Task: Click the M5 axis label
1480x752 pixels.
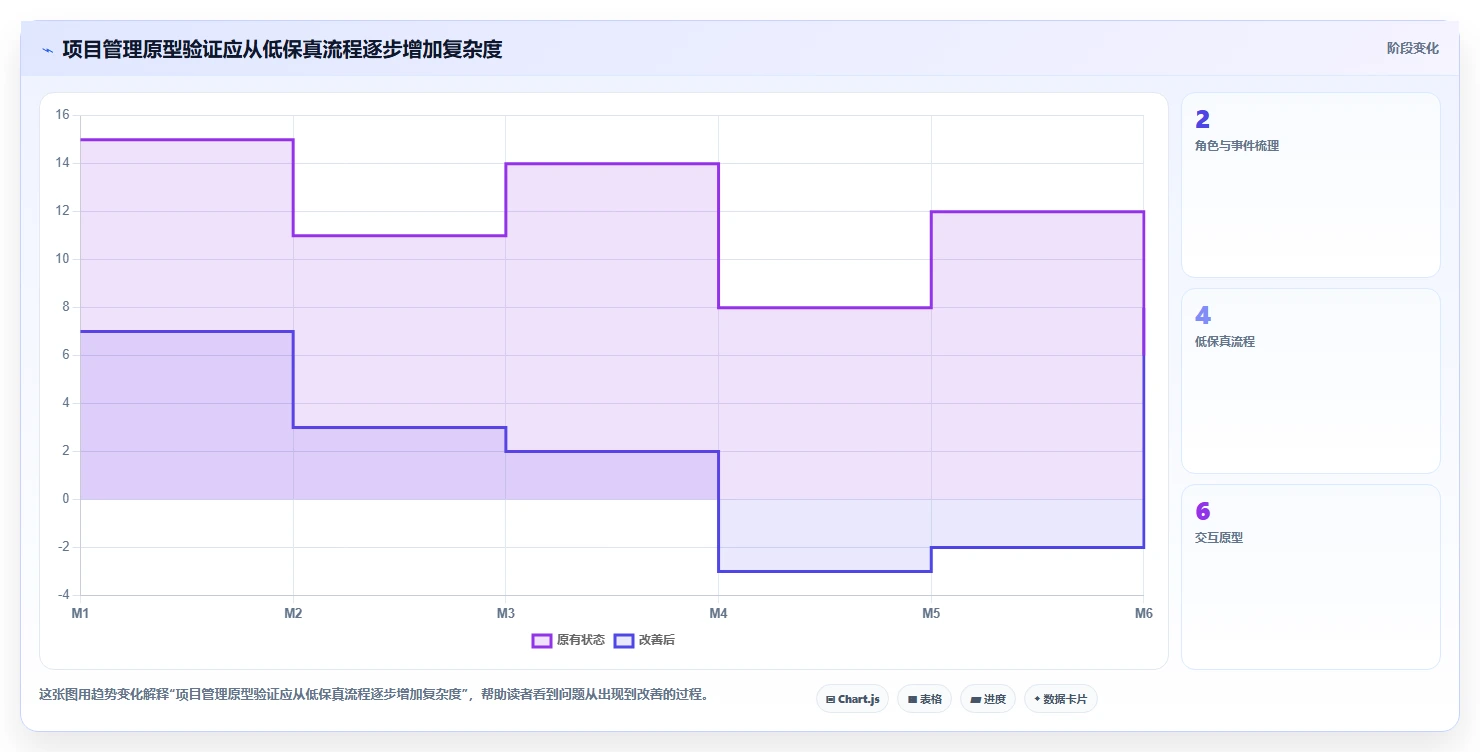Action: coord(931,614)
